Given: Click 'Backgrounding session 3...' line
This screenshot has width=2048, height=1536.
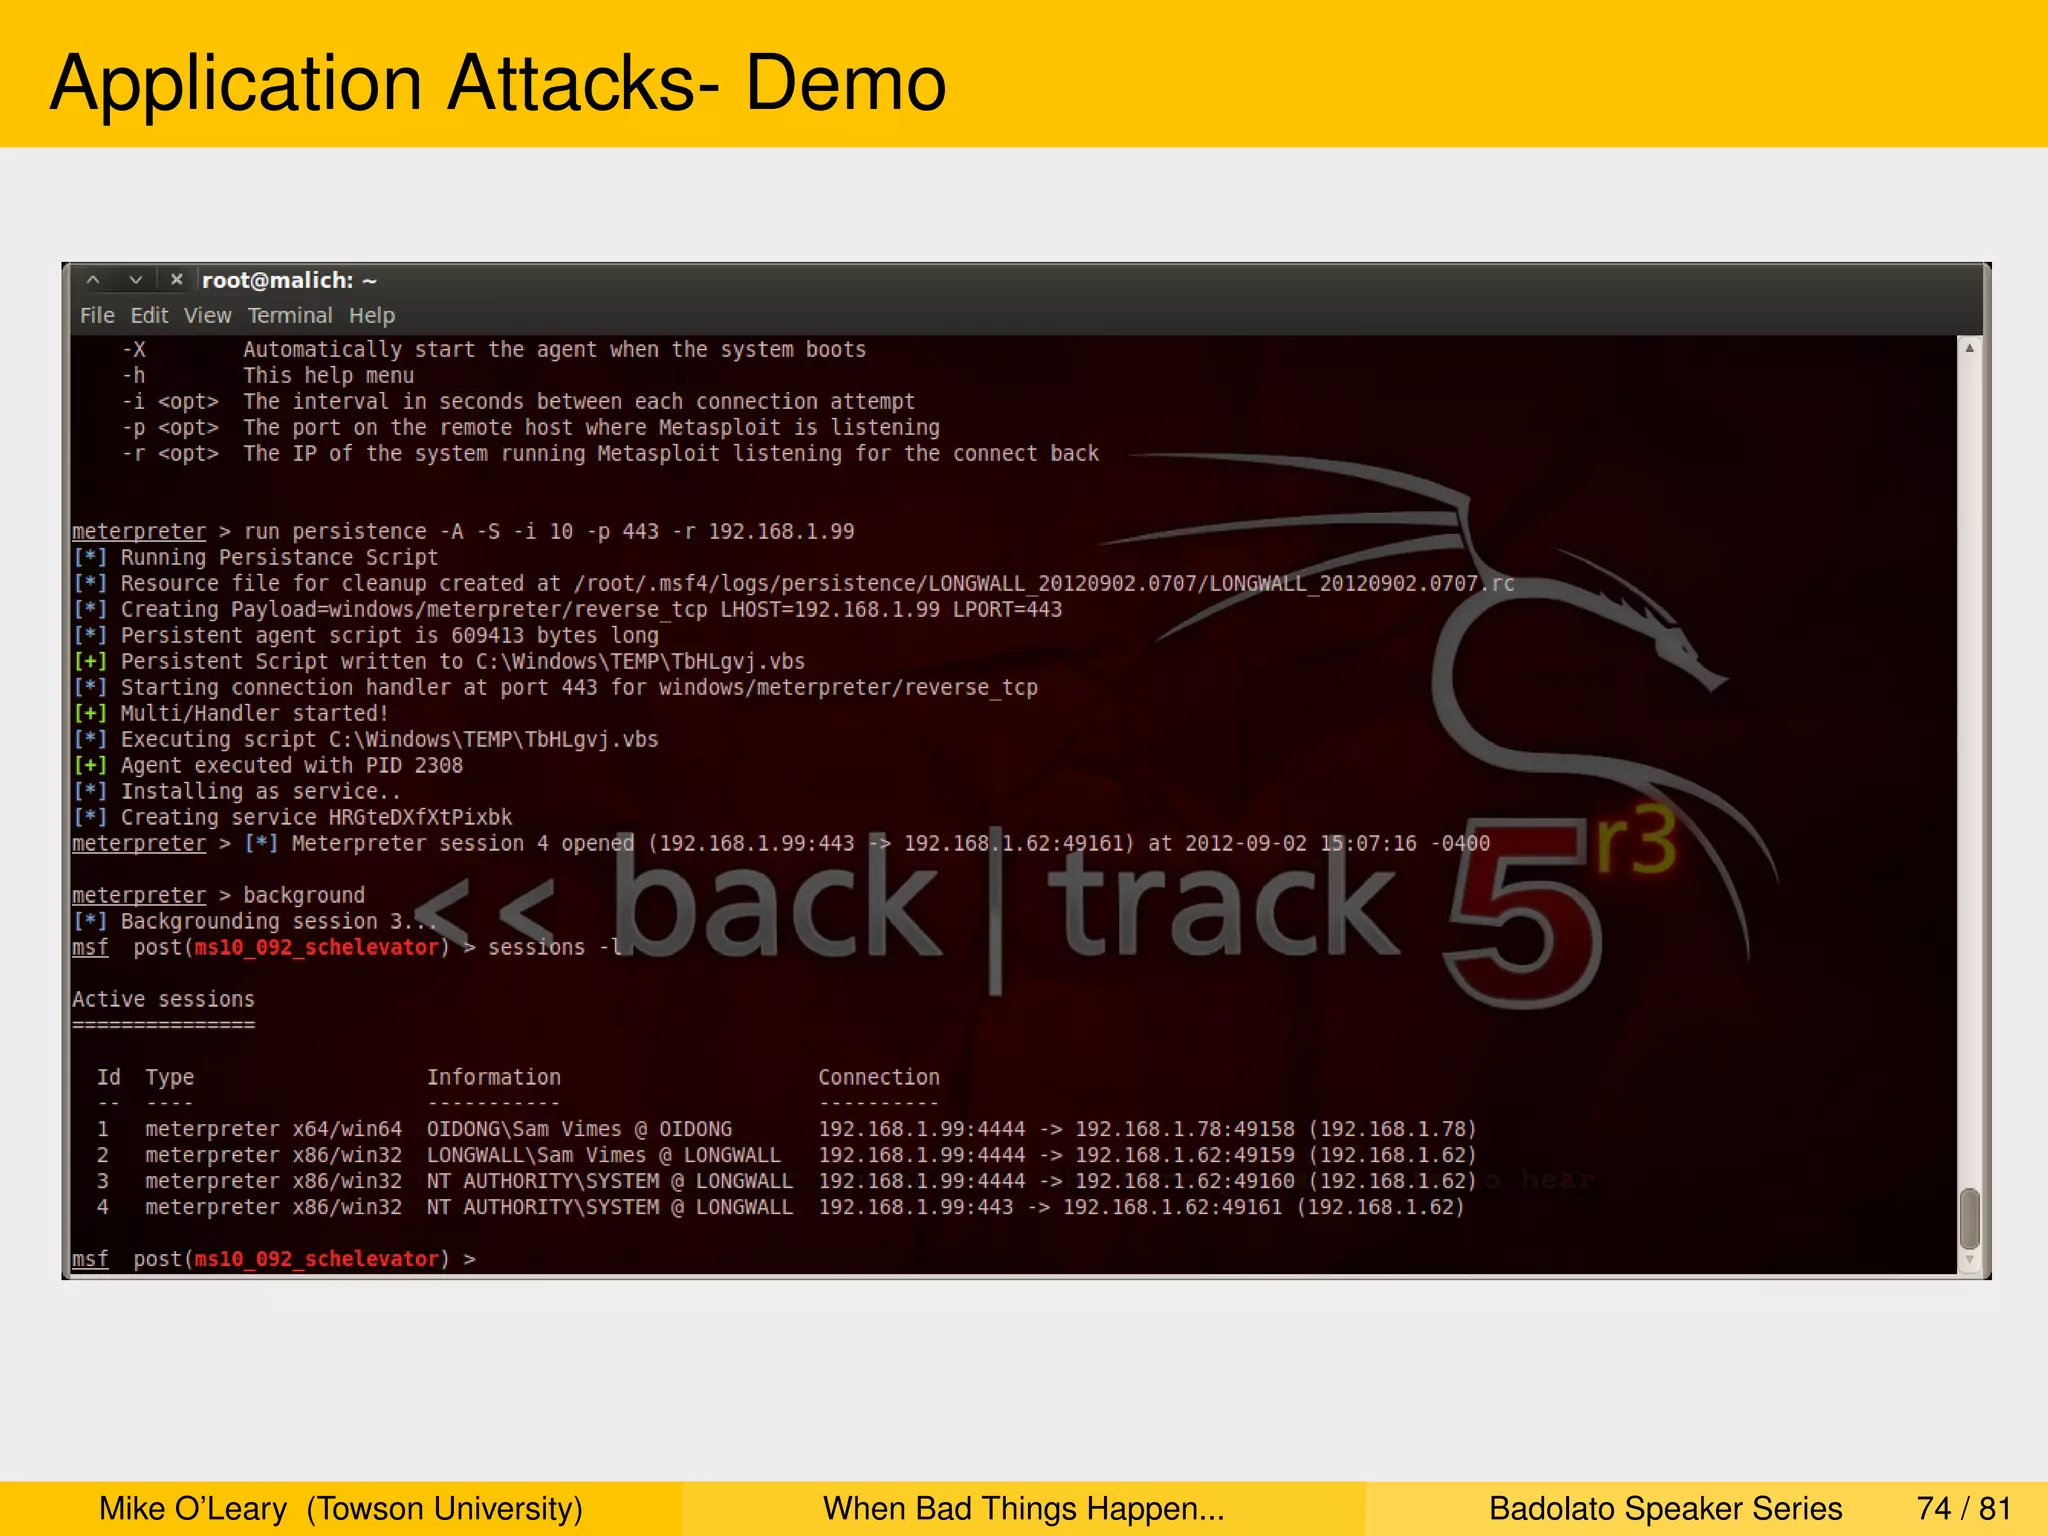Looking at the screenshot, I should pos(255,922).
